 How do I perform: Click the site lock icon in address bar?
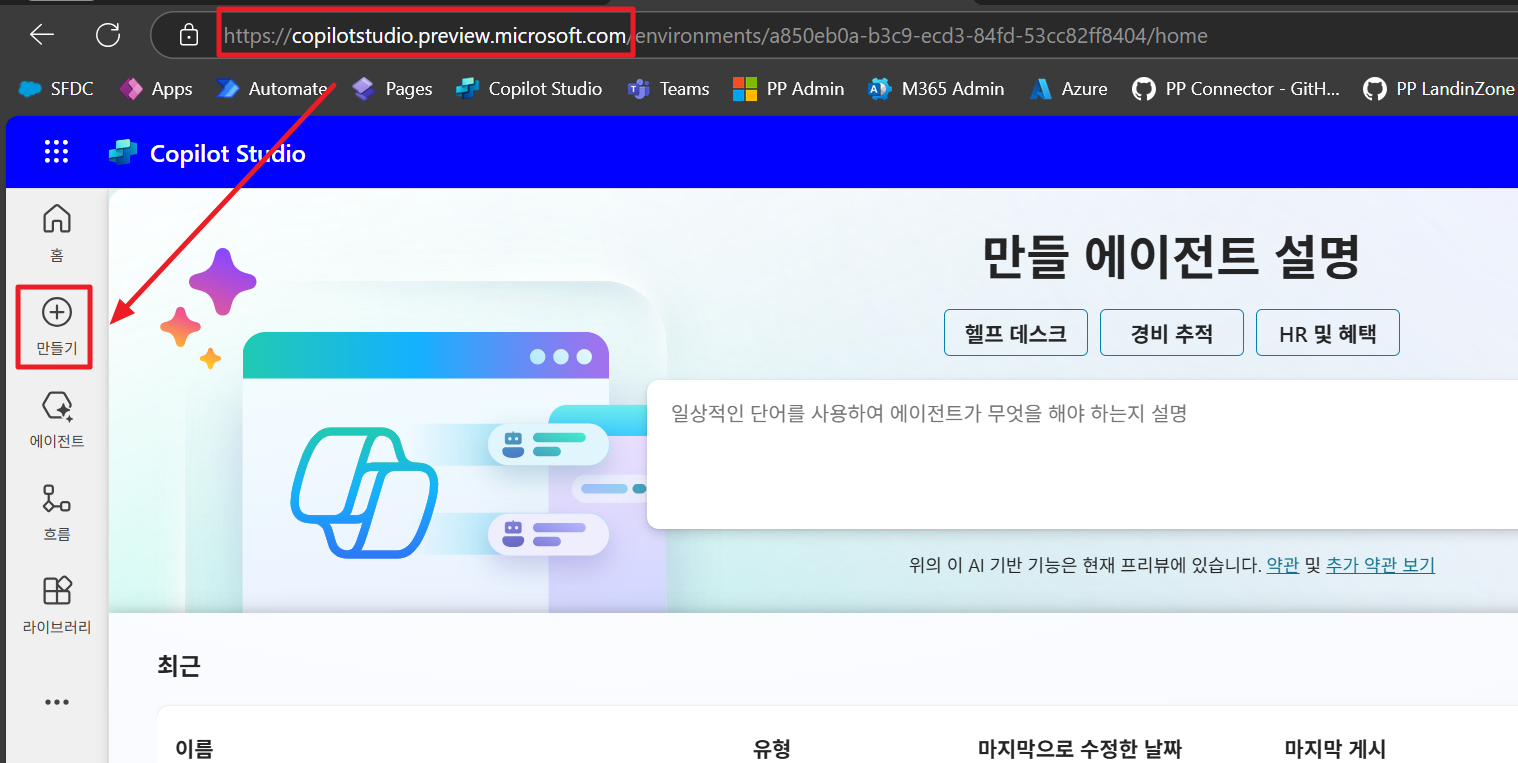pos(189,36)
